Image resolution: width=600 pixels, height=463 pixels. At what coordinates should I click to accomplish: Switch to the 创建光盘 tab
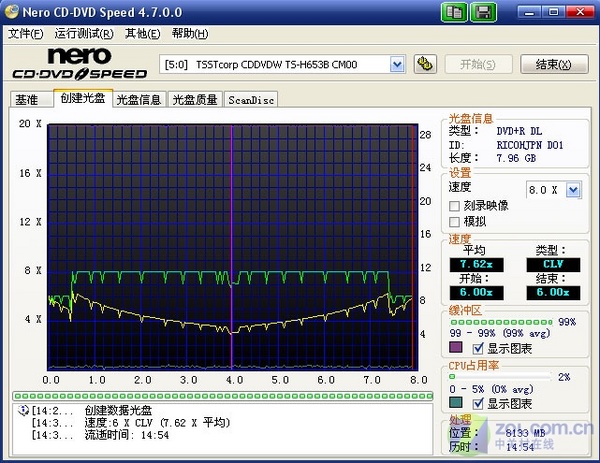tap(83, 98)
